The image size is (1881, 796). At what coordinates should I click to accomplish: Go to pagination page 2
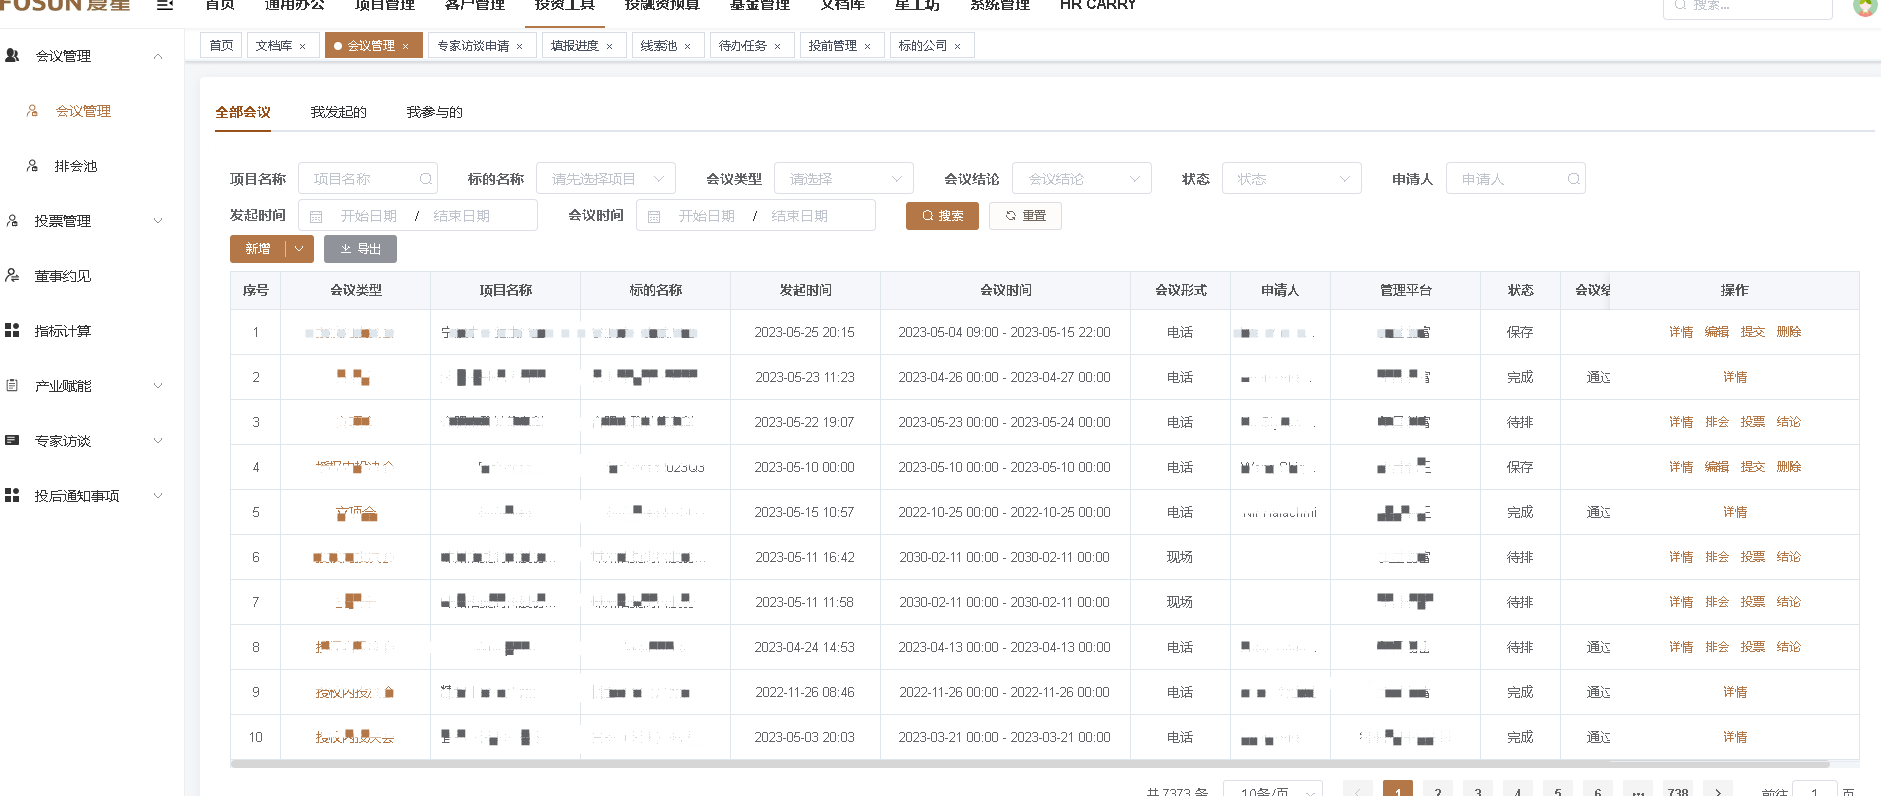coord(1438,790)
